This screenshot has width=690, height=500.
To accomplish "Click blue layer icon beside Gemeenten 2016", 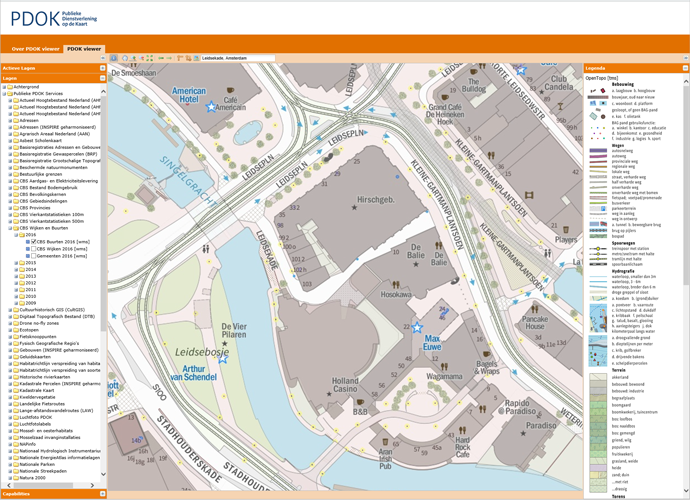I will 28,256.
